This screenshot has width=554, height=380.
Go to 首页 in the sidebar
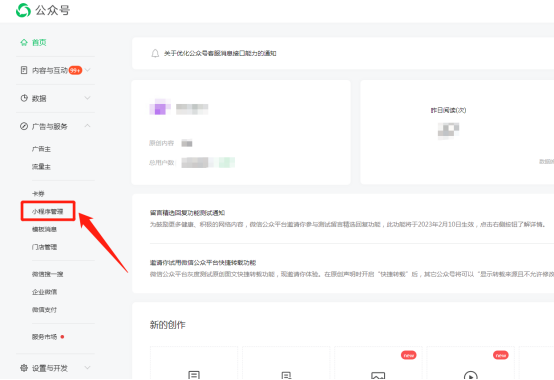[39, 42]
